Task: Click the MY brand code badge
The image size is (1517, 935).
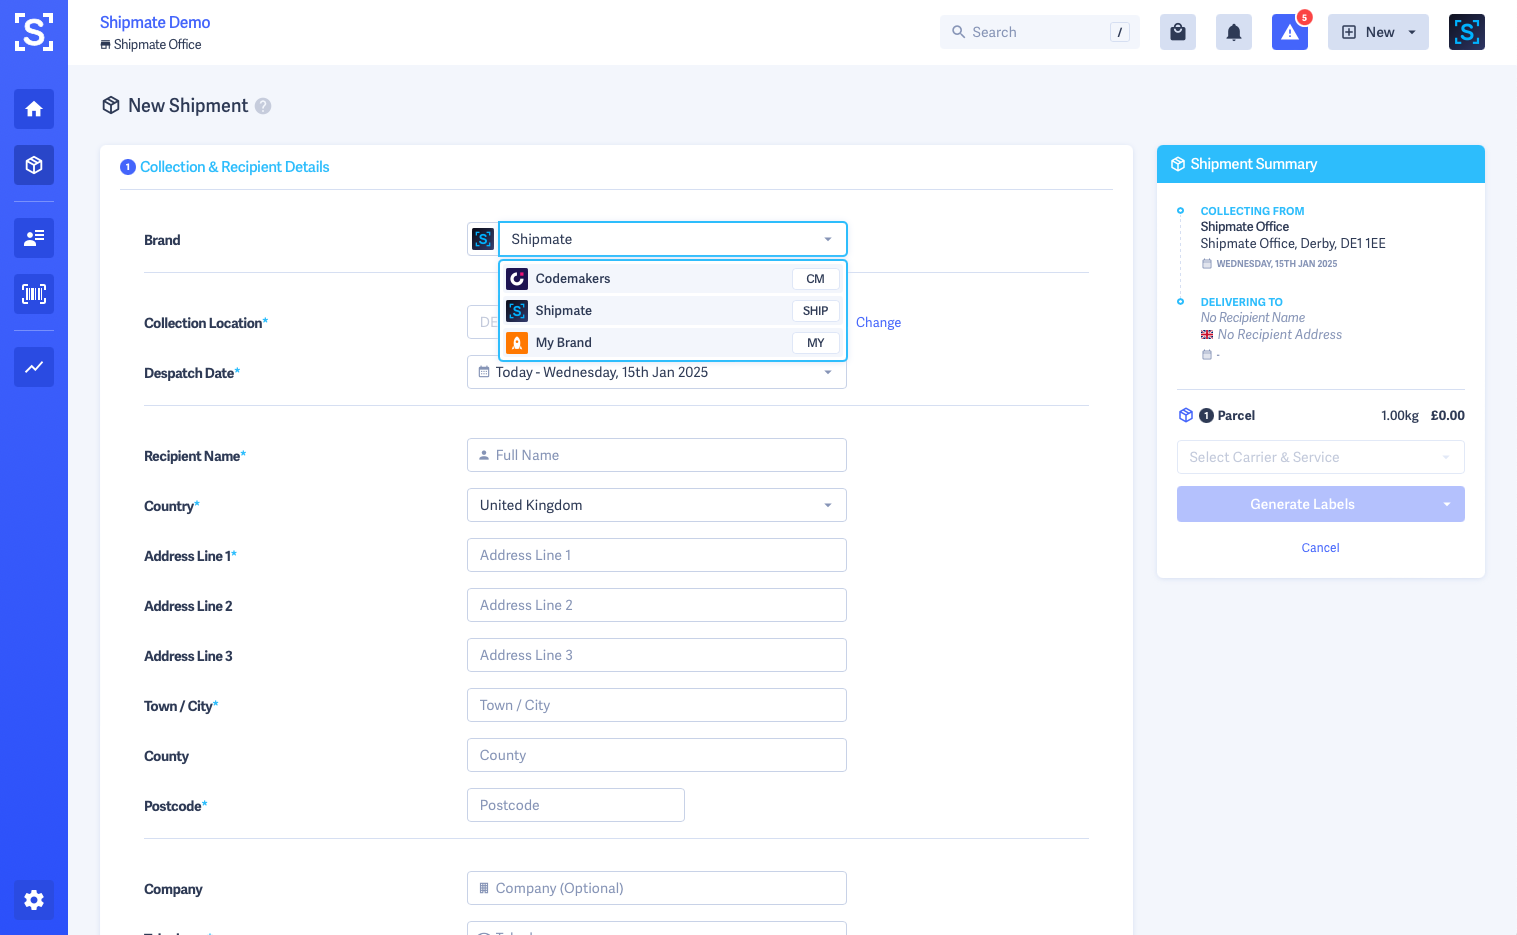Action: pyautogui.click(x=816, y=343)
